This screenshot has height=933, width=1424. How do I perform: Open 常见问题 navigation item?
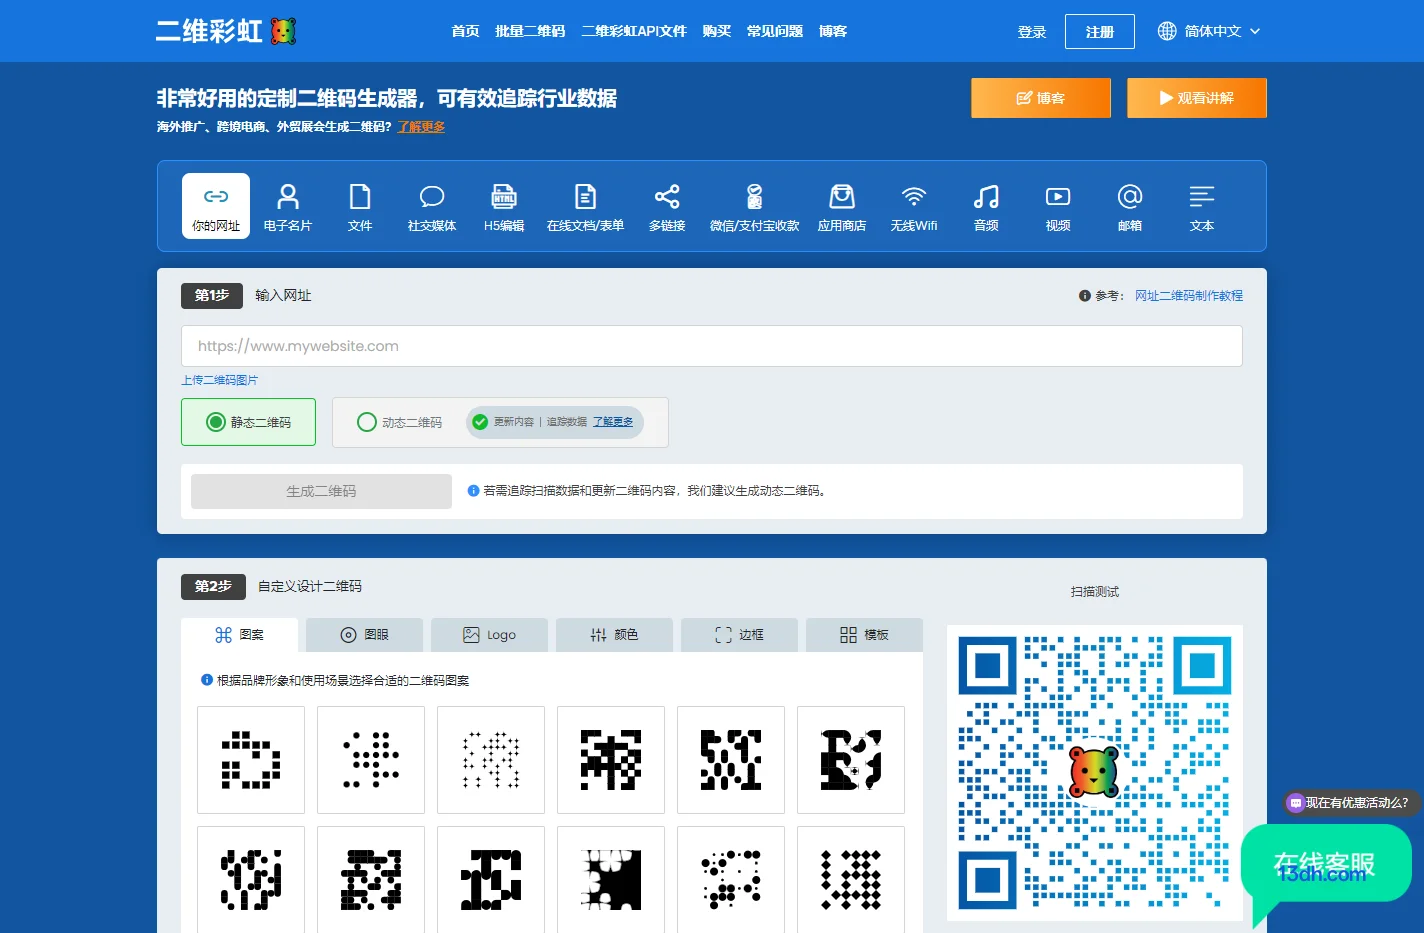coord(775,31)
